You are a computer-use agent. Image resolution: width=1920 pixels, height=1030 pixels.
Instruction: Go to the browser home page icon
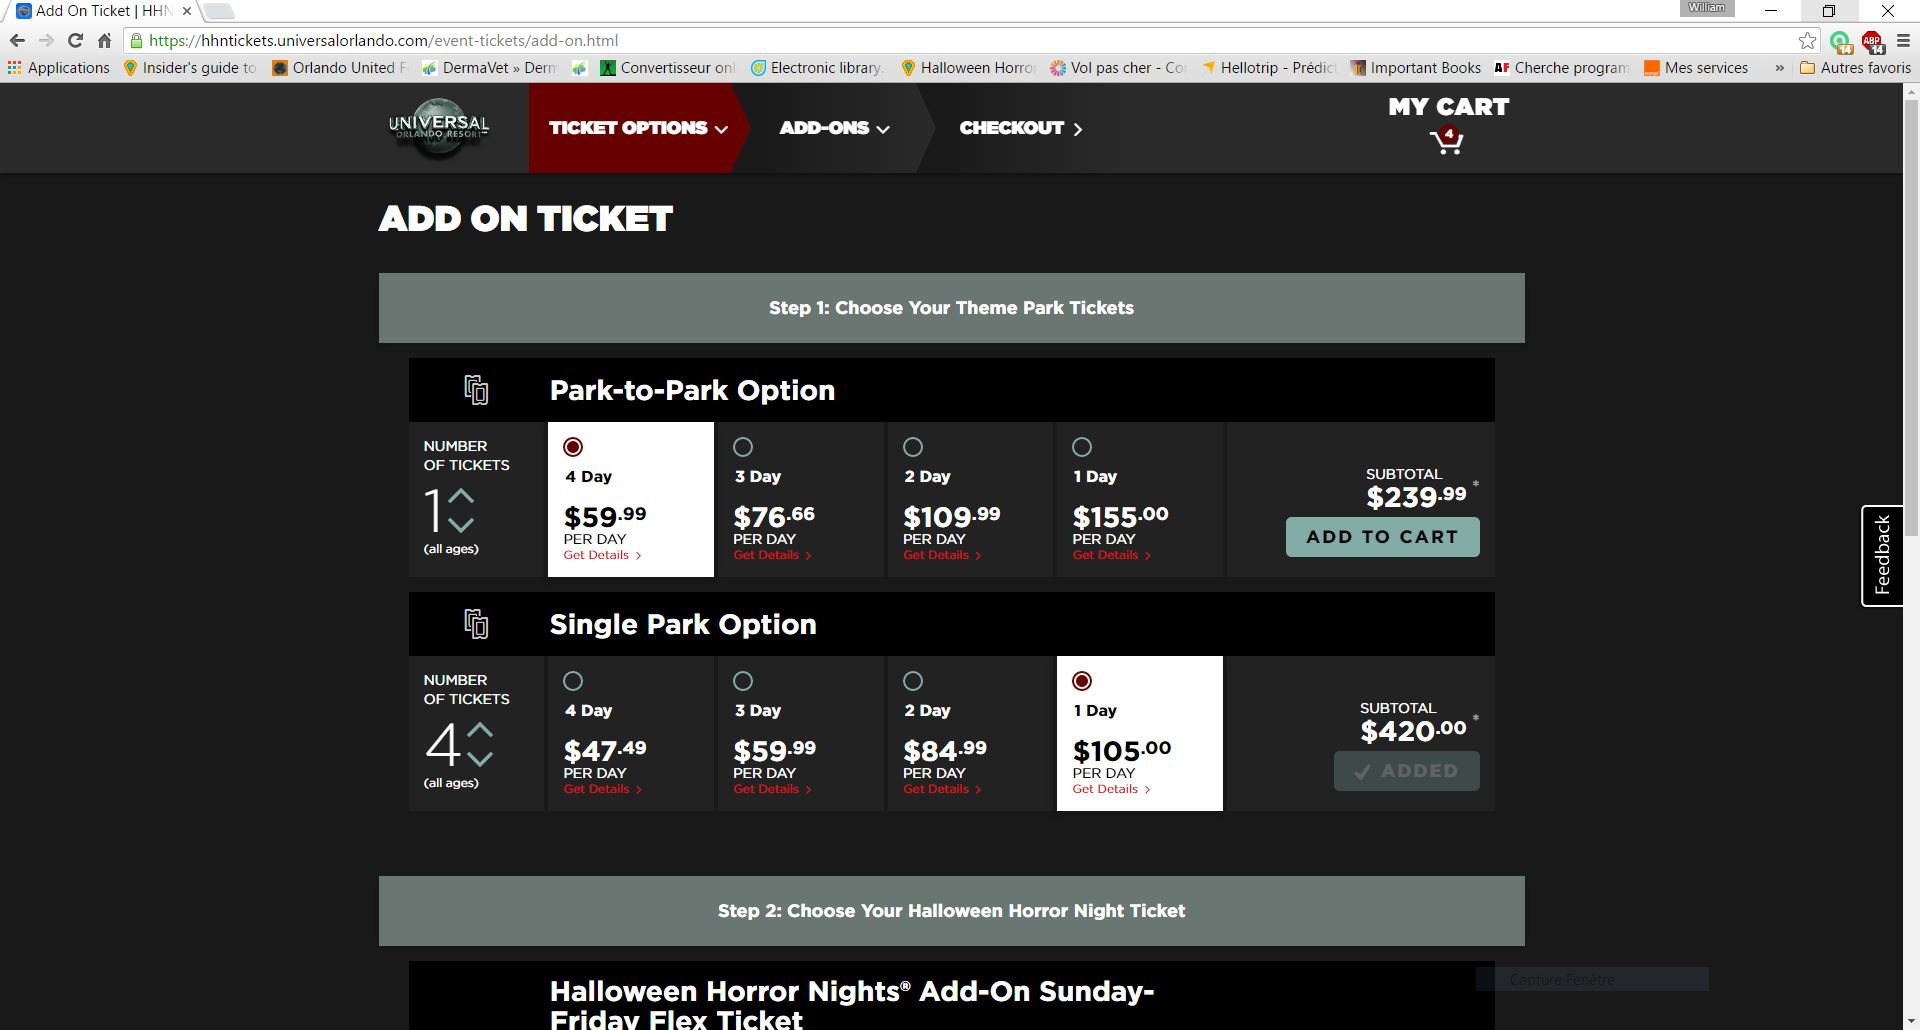tap(104, 41)
